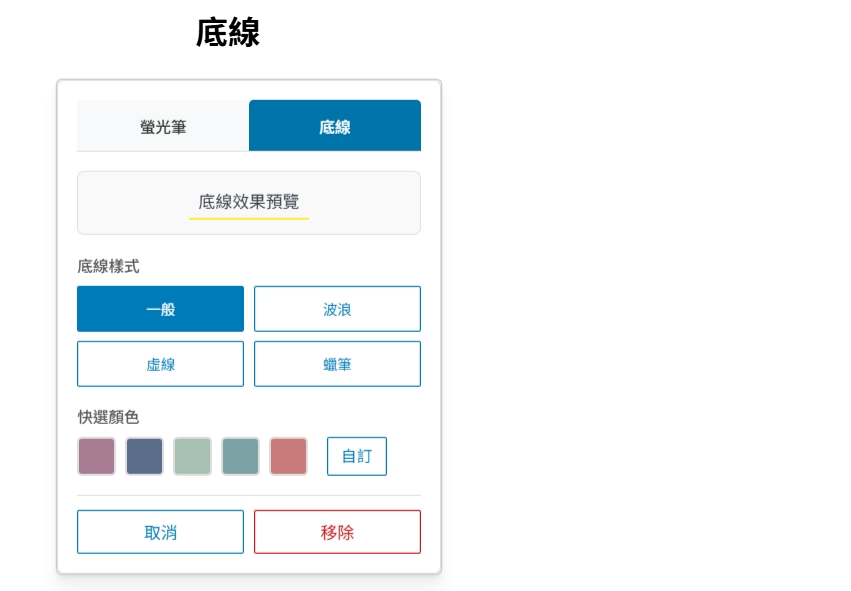
Task: Click the 取消 cancel button
Action: click(x=160, y=531)
